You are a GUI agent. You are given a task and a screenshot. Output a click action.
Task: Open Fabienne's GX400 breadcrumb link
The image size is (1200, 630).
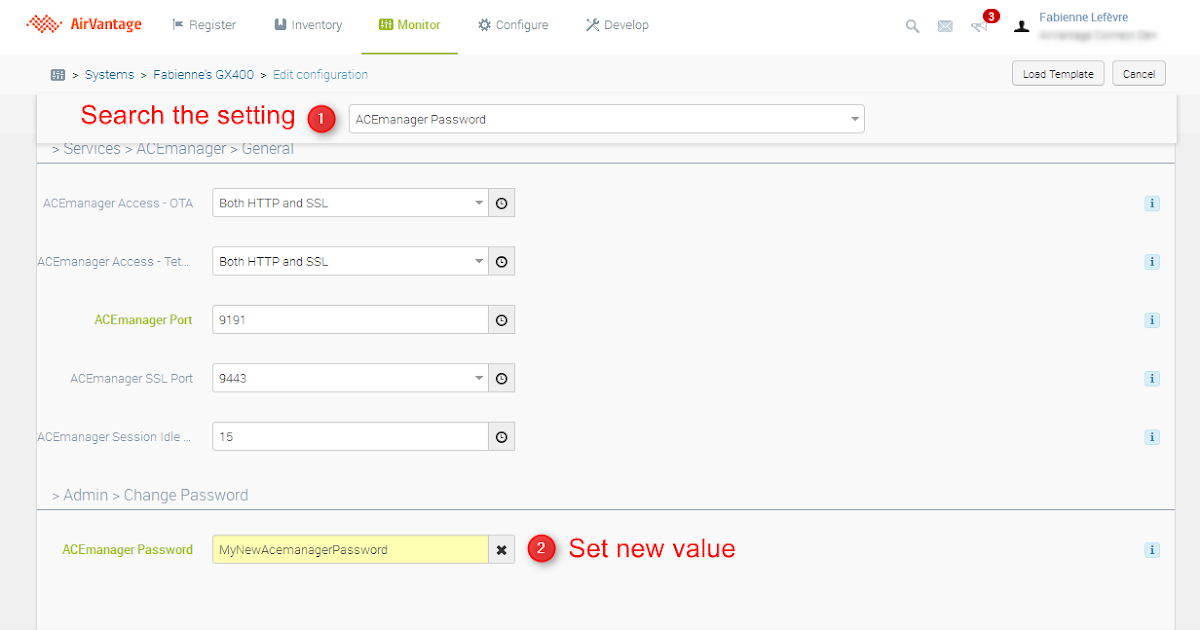[x=203, y=74]
